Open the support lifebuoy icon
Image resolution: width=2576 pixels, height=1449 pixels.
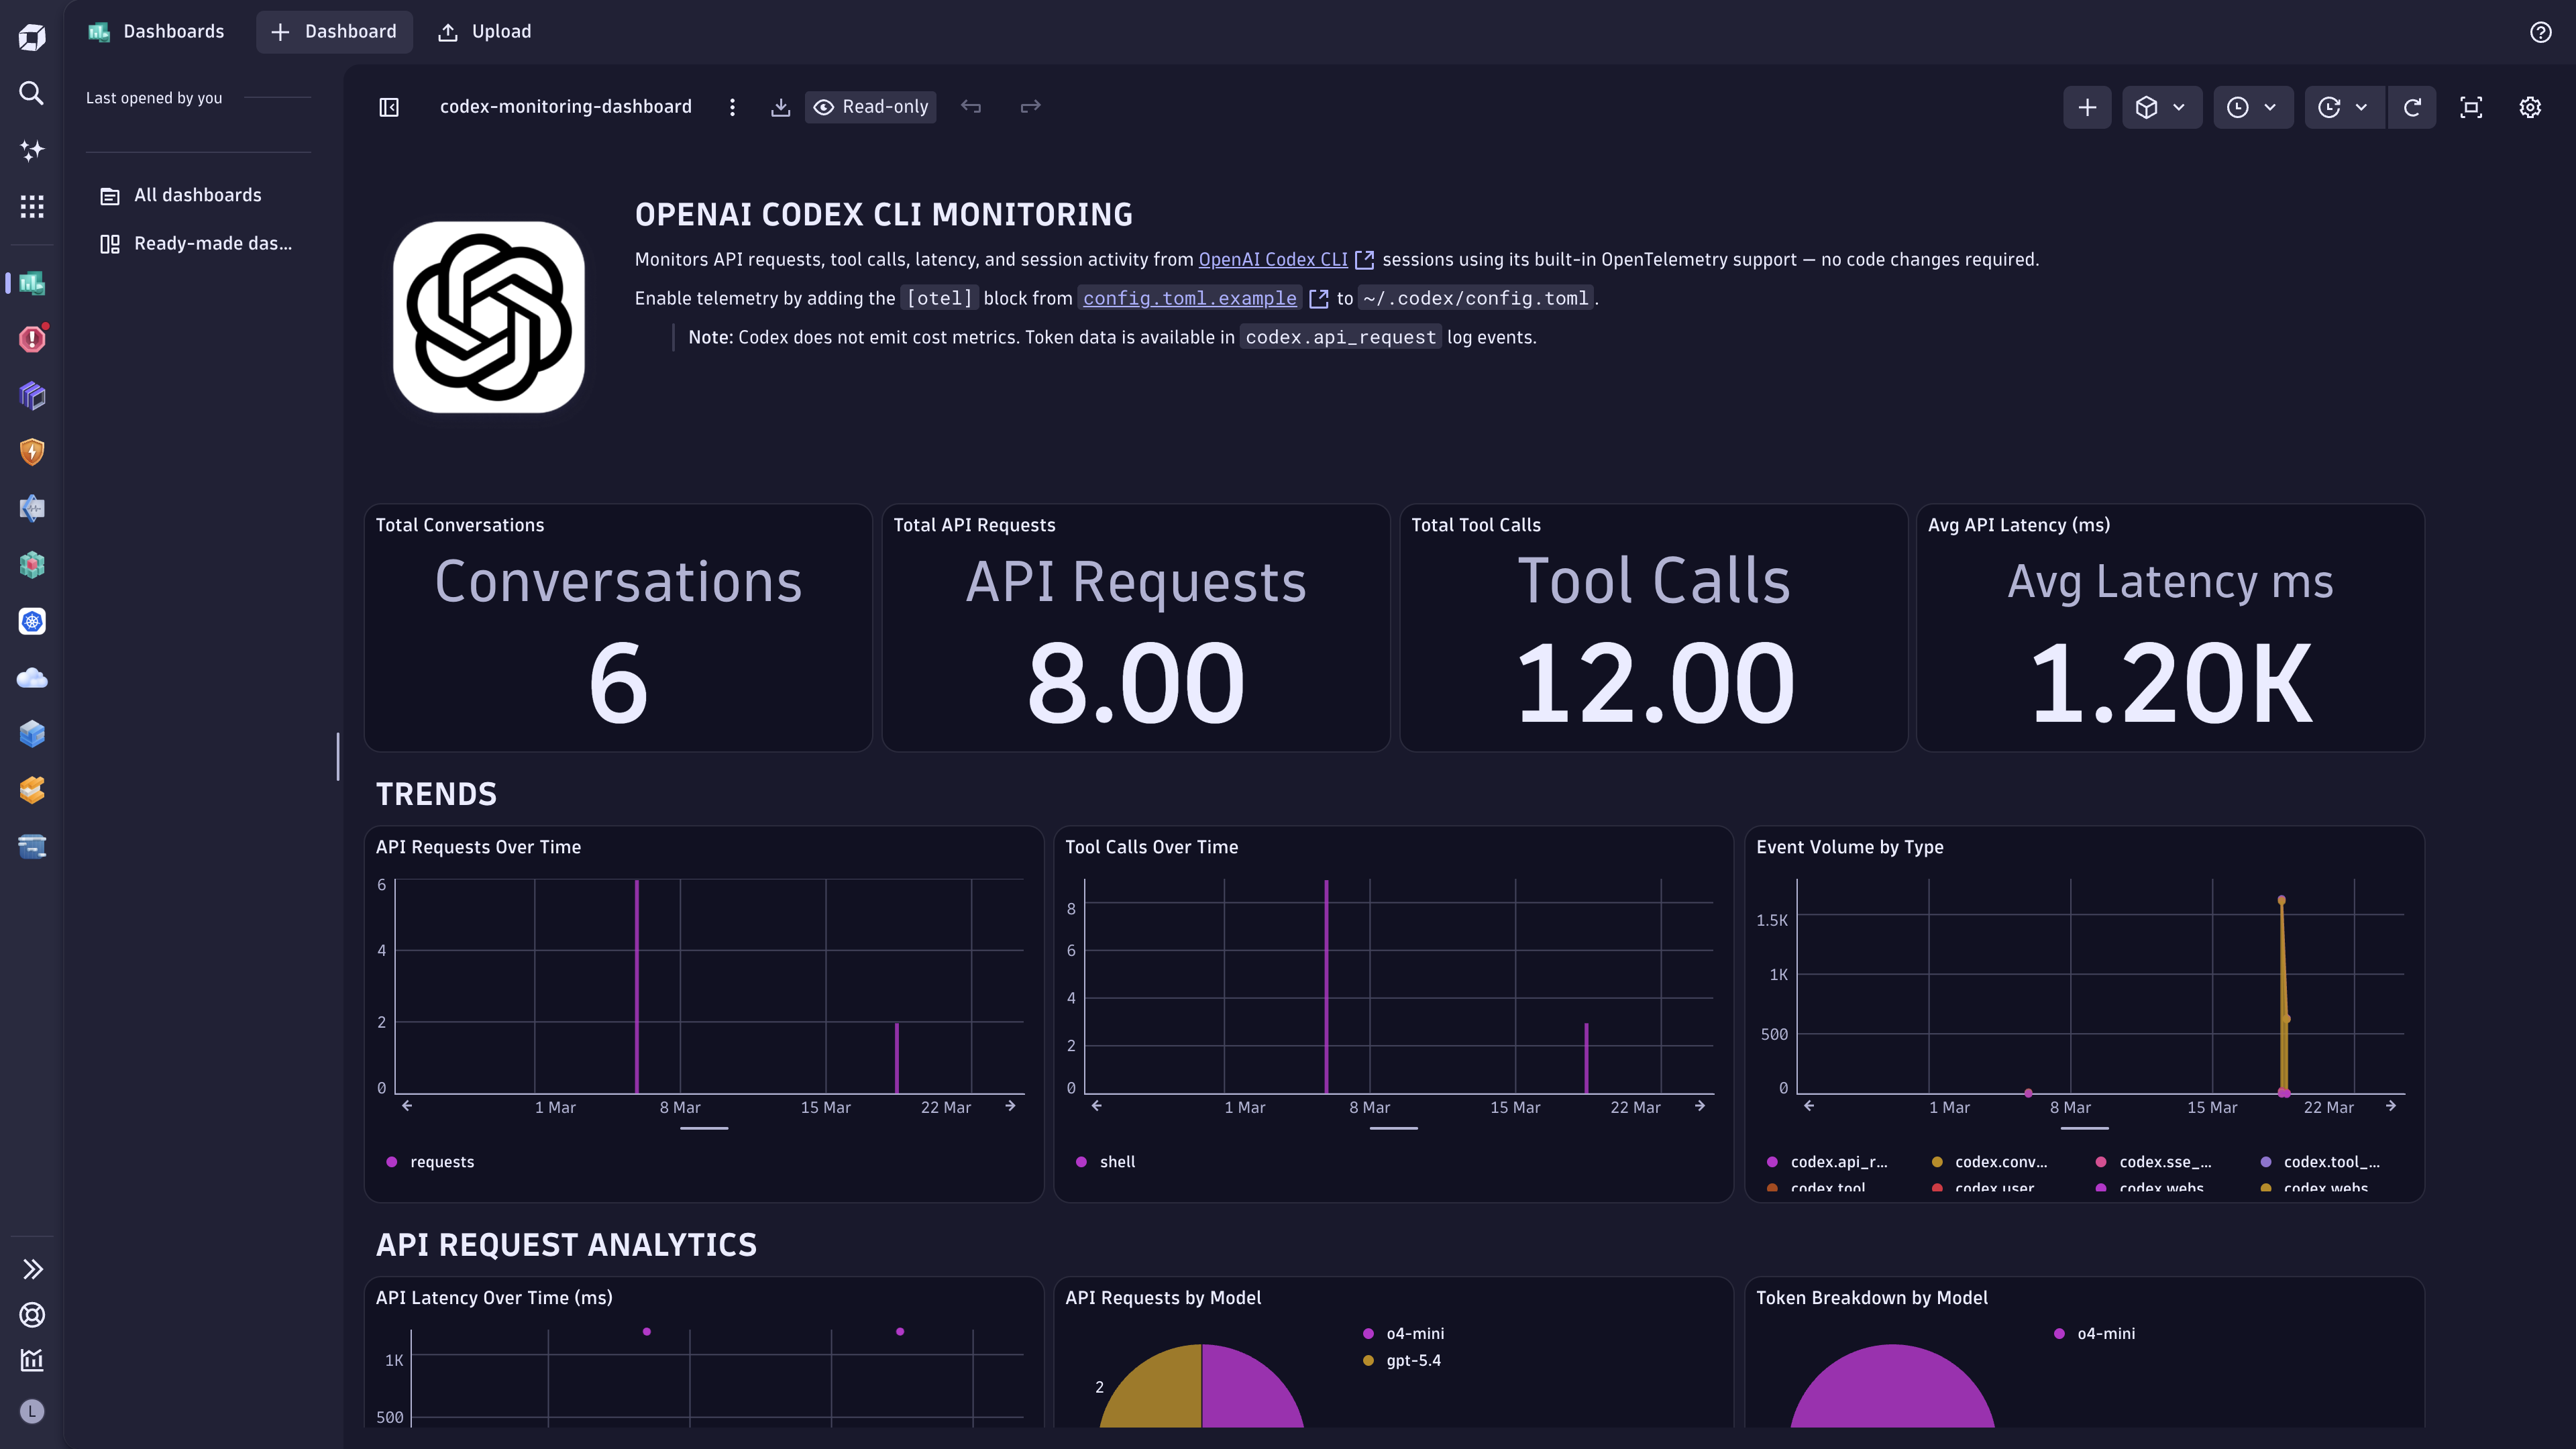click(32, 1315)
